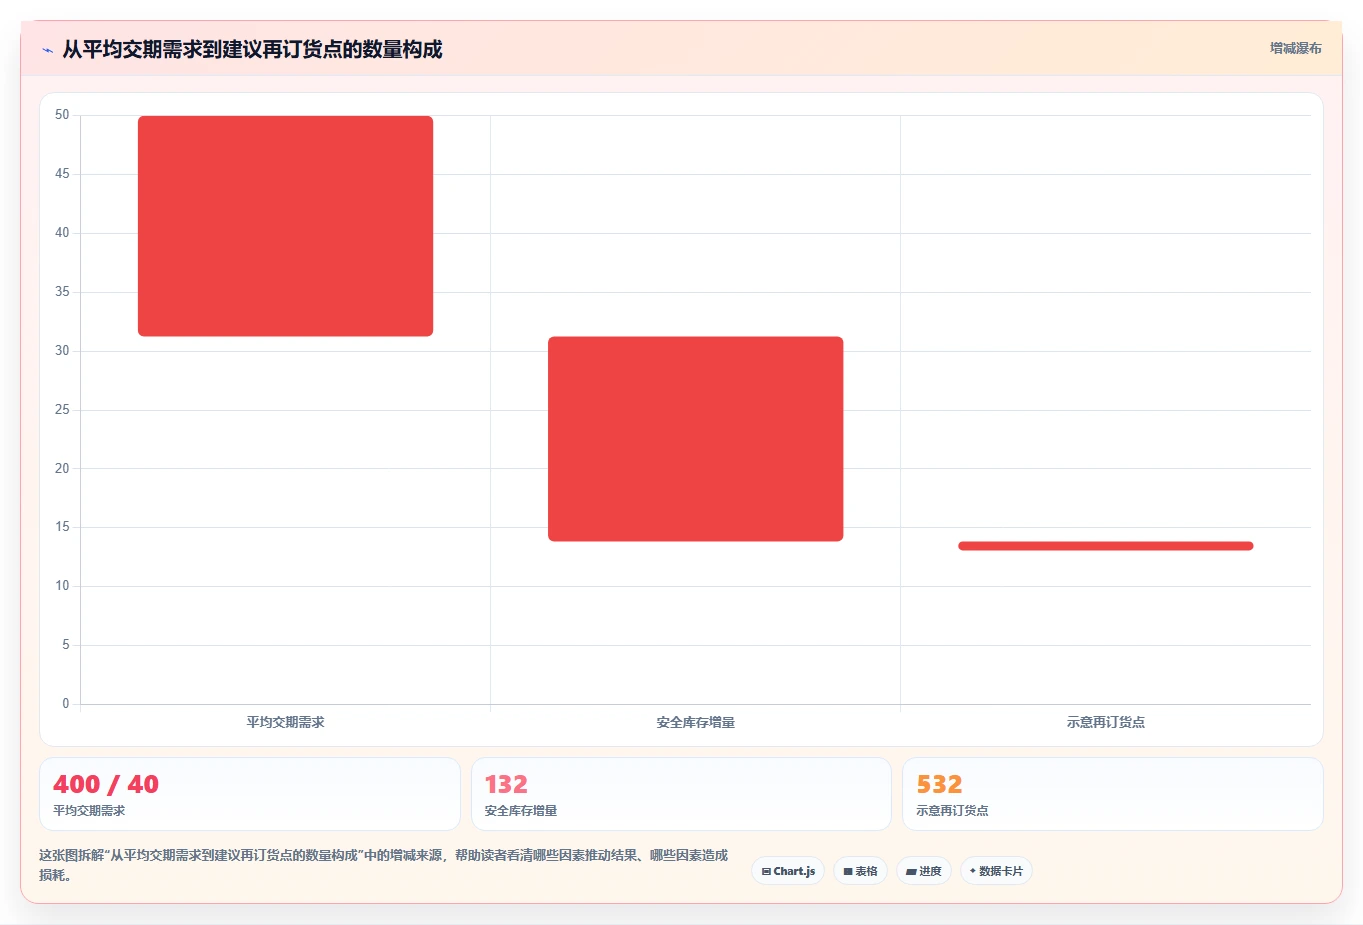Screen dimensions: 1363x925
Task: Click the description paragraph starting 这张图拆解
Action: [384, 865]
